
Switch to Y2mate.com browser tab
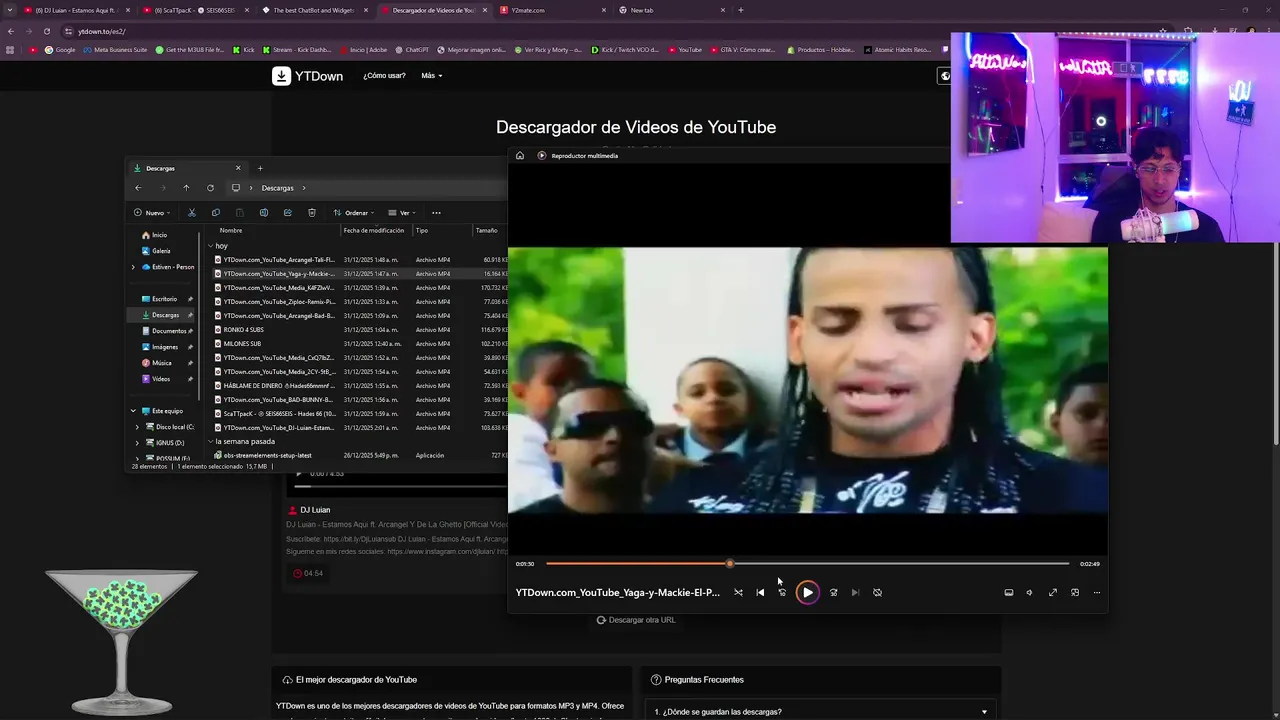[x=552, y=10]
